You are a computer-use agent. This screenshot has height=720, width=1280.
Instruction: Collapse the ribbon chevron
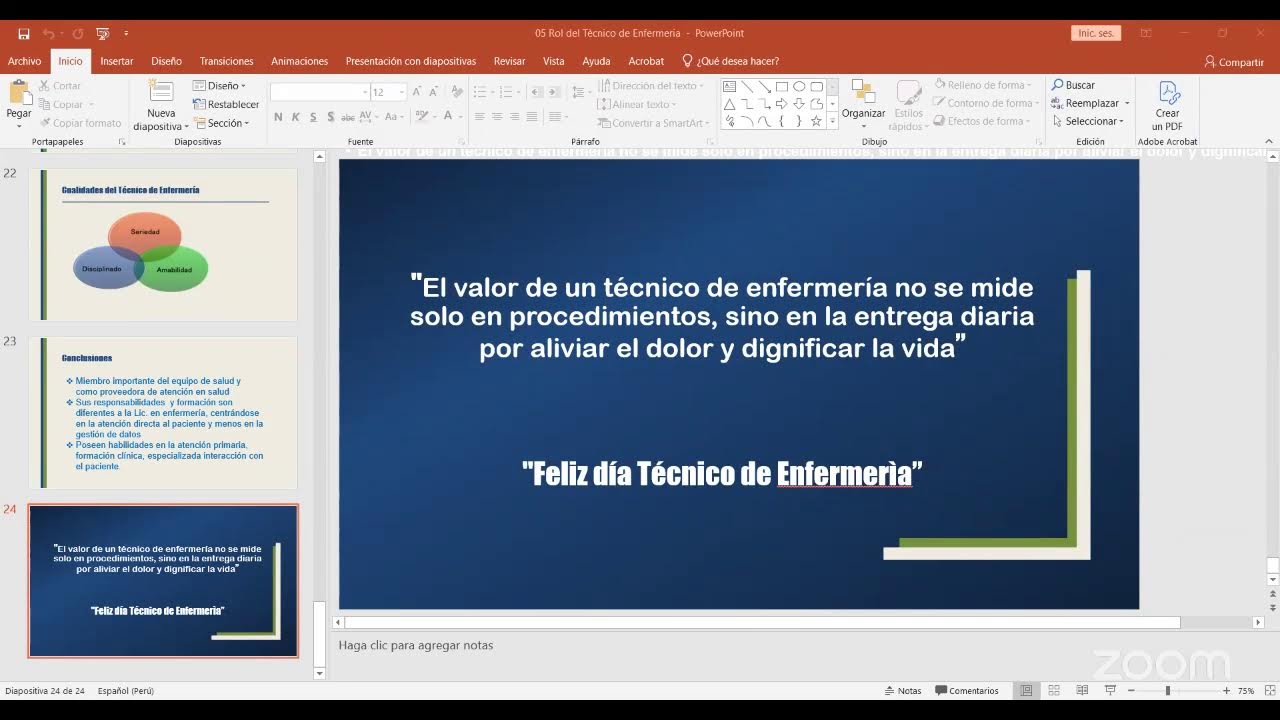tap(1271, 142)
